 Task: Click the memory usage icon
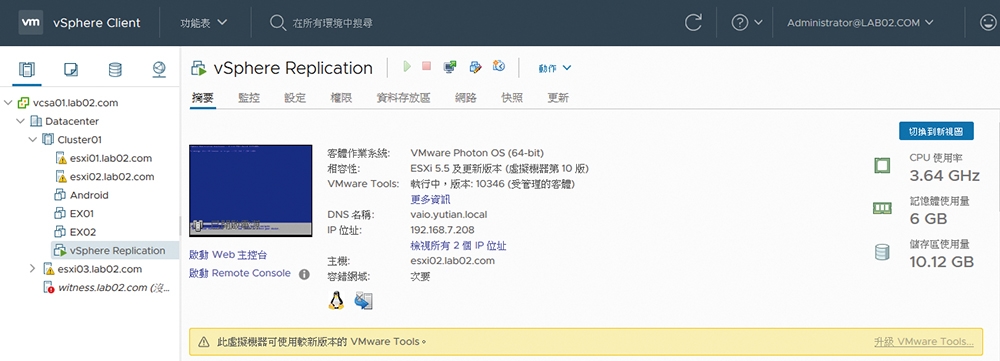coord(881,208)
